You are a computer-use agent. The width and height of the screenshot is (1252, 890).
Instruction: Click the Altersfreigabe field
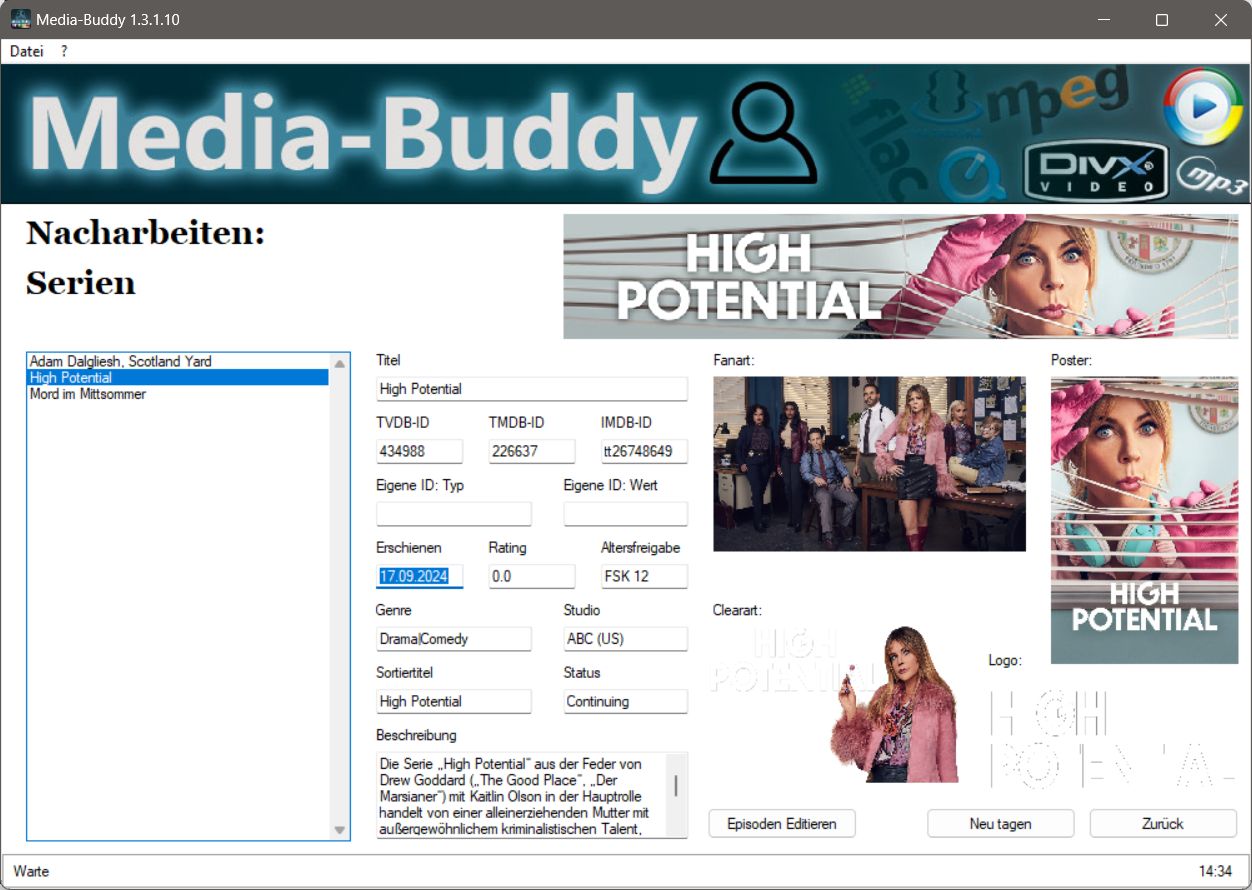coord(644,576)
